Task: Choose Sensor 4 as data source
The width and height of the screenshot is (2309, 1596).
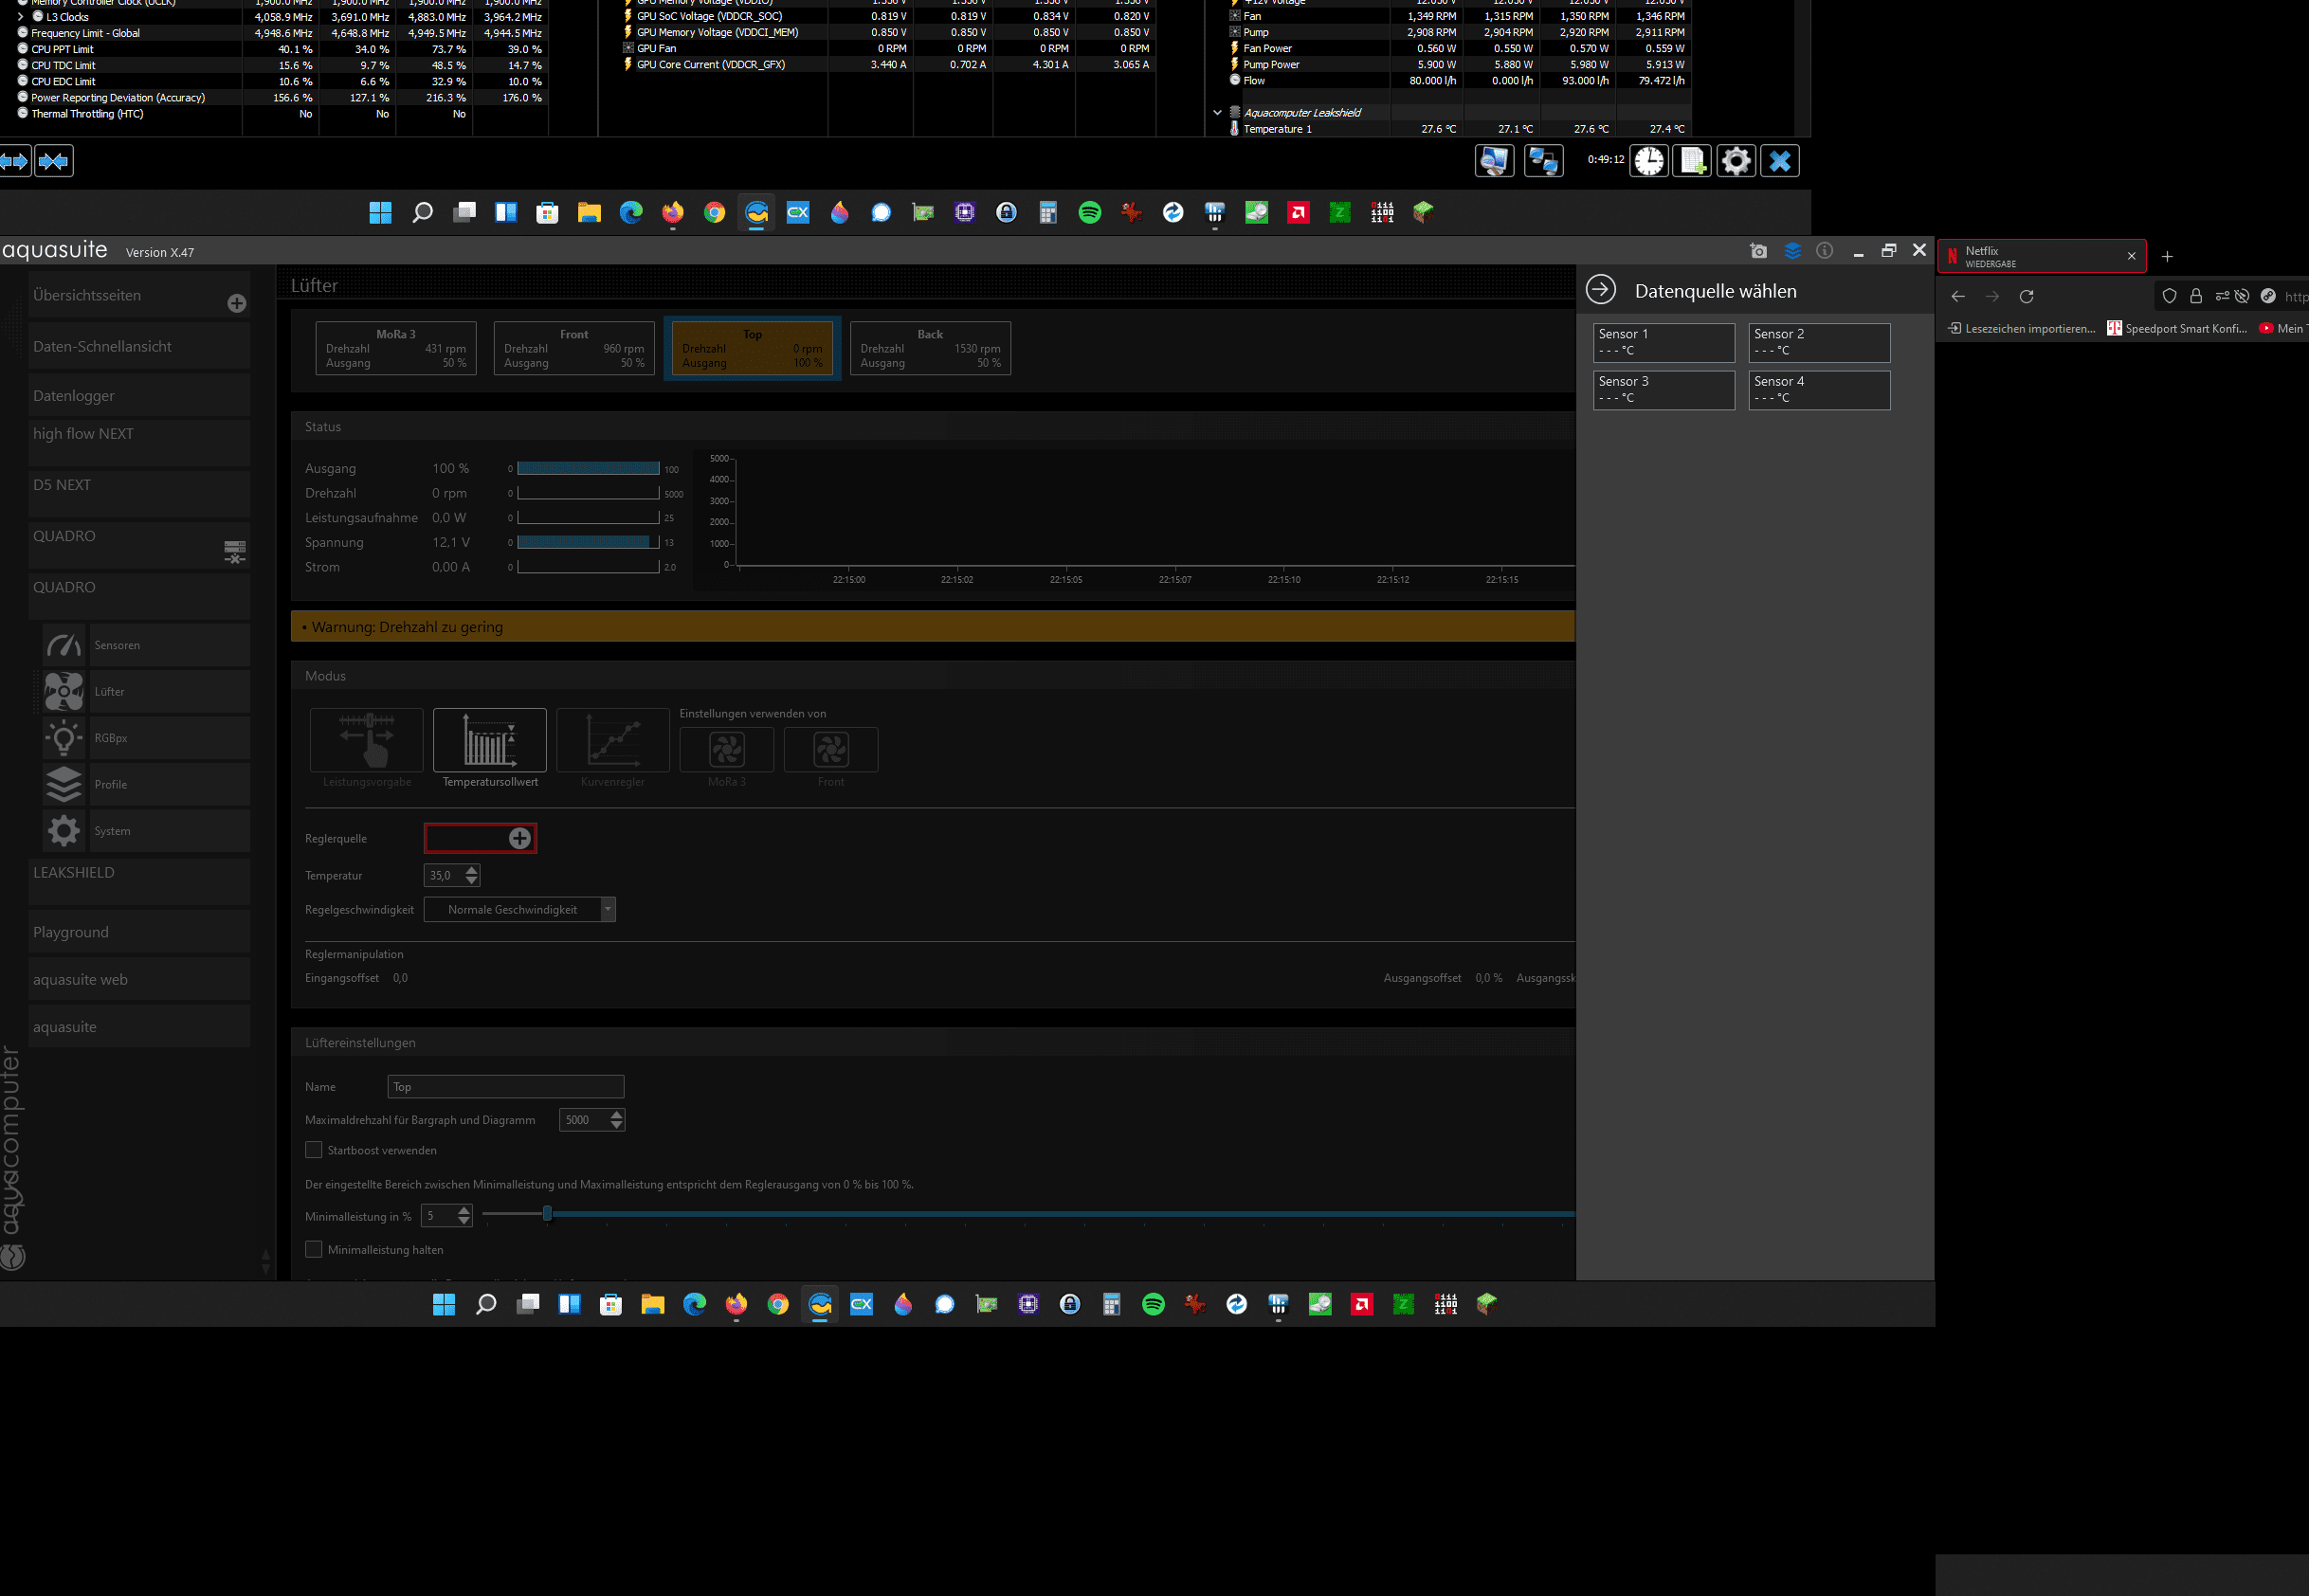Action: pos(1819,390)
